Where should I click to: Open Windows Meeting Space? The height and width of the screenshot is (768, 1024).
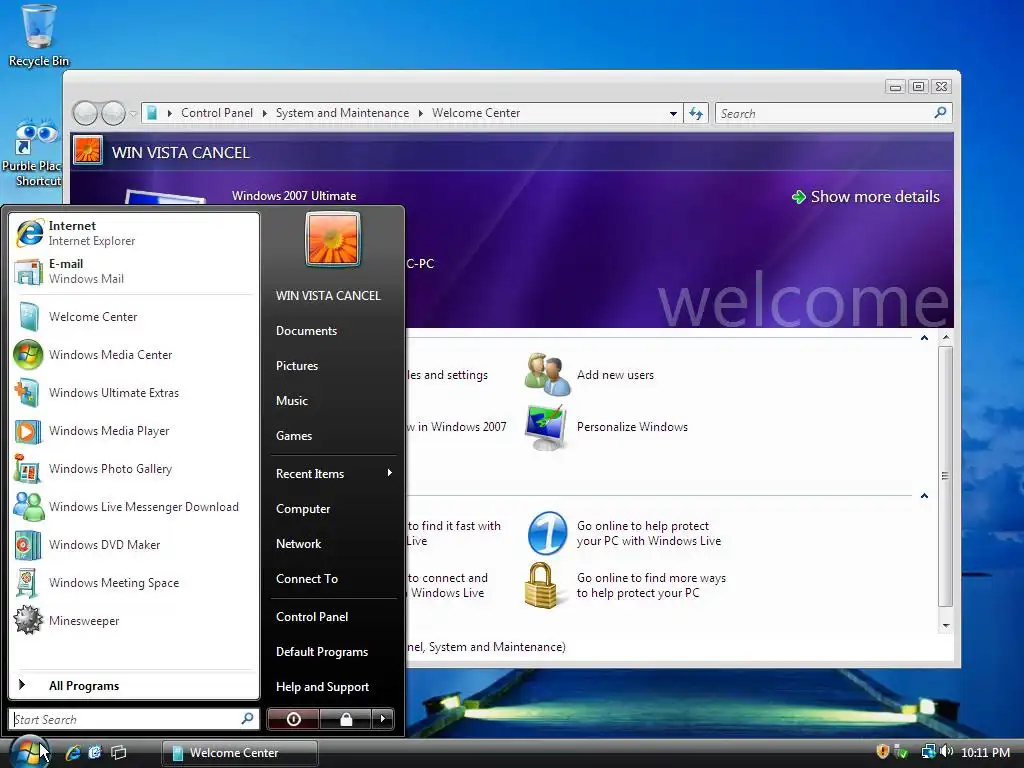point(134,583)
